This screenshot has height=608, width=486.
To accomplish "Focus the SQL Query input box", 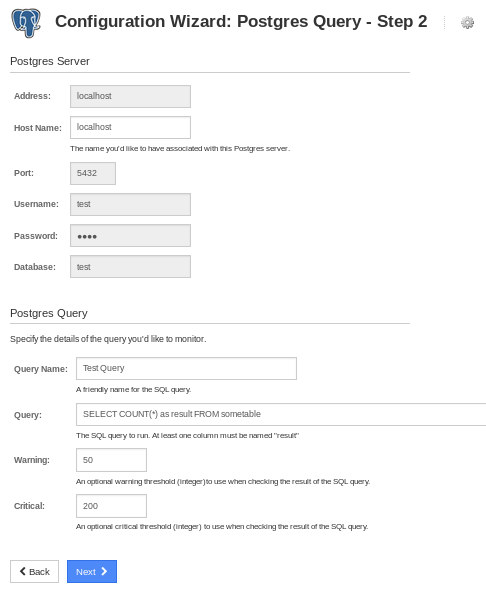I will [281, 414].
